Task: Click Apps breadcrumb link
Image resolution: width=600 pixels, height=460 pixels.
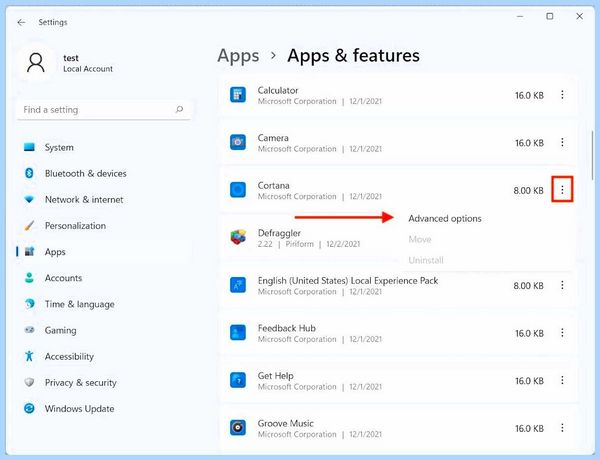Action: pos(238,56)
